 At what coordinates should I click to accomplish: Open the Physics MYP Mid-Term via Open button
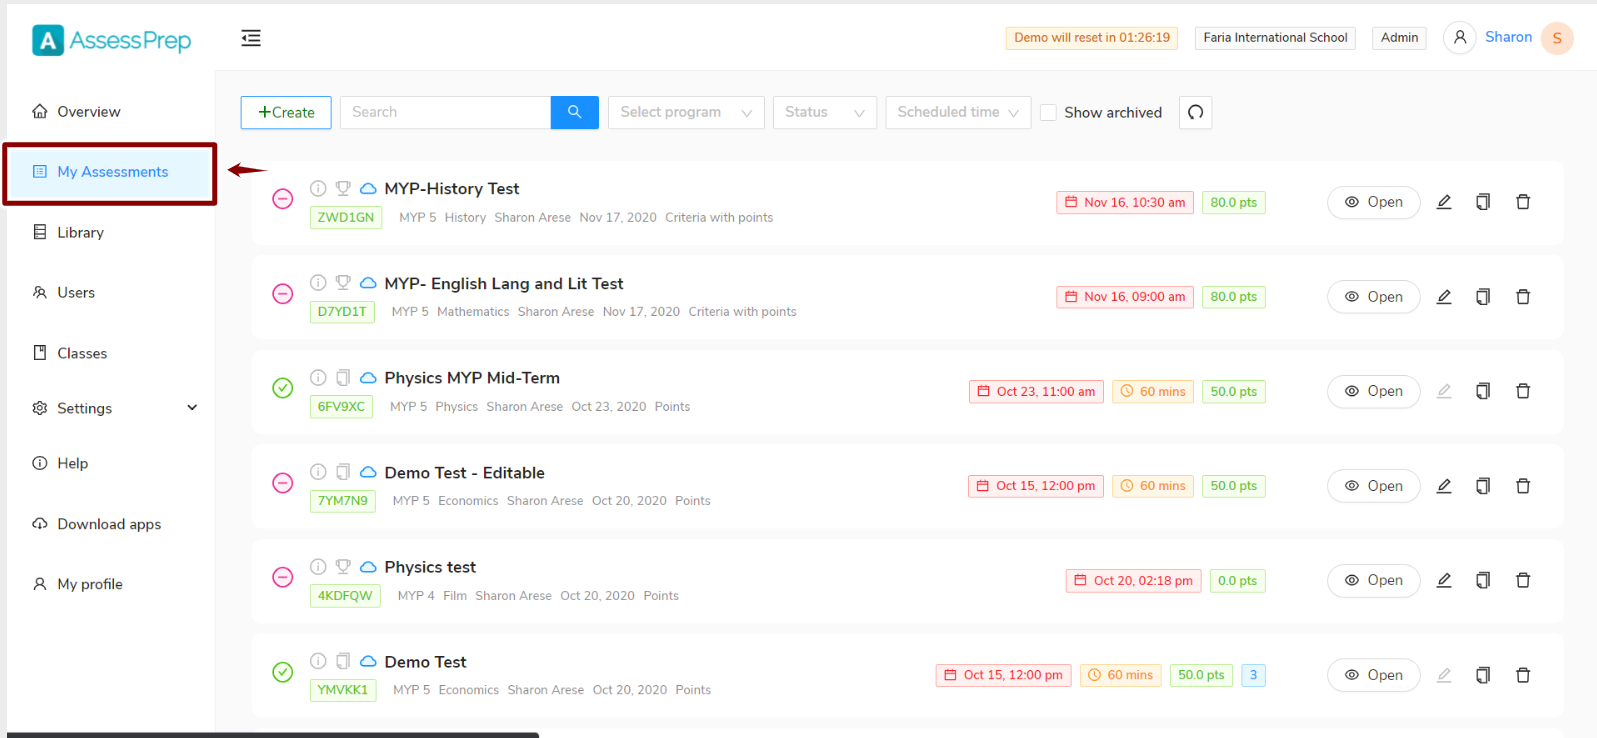pos(1373,391)
